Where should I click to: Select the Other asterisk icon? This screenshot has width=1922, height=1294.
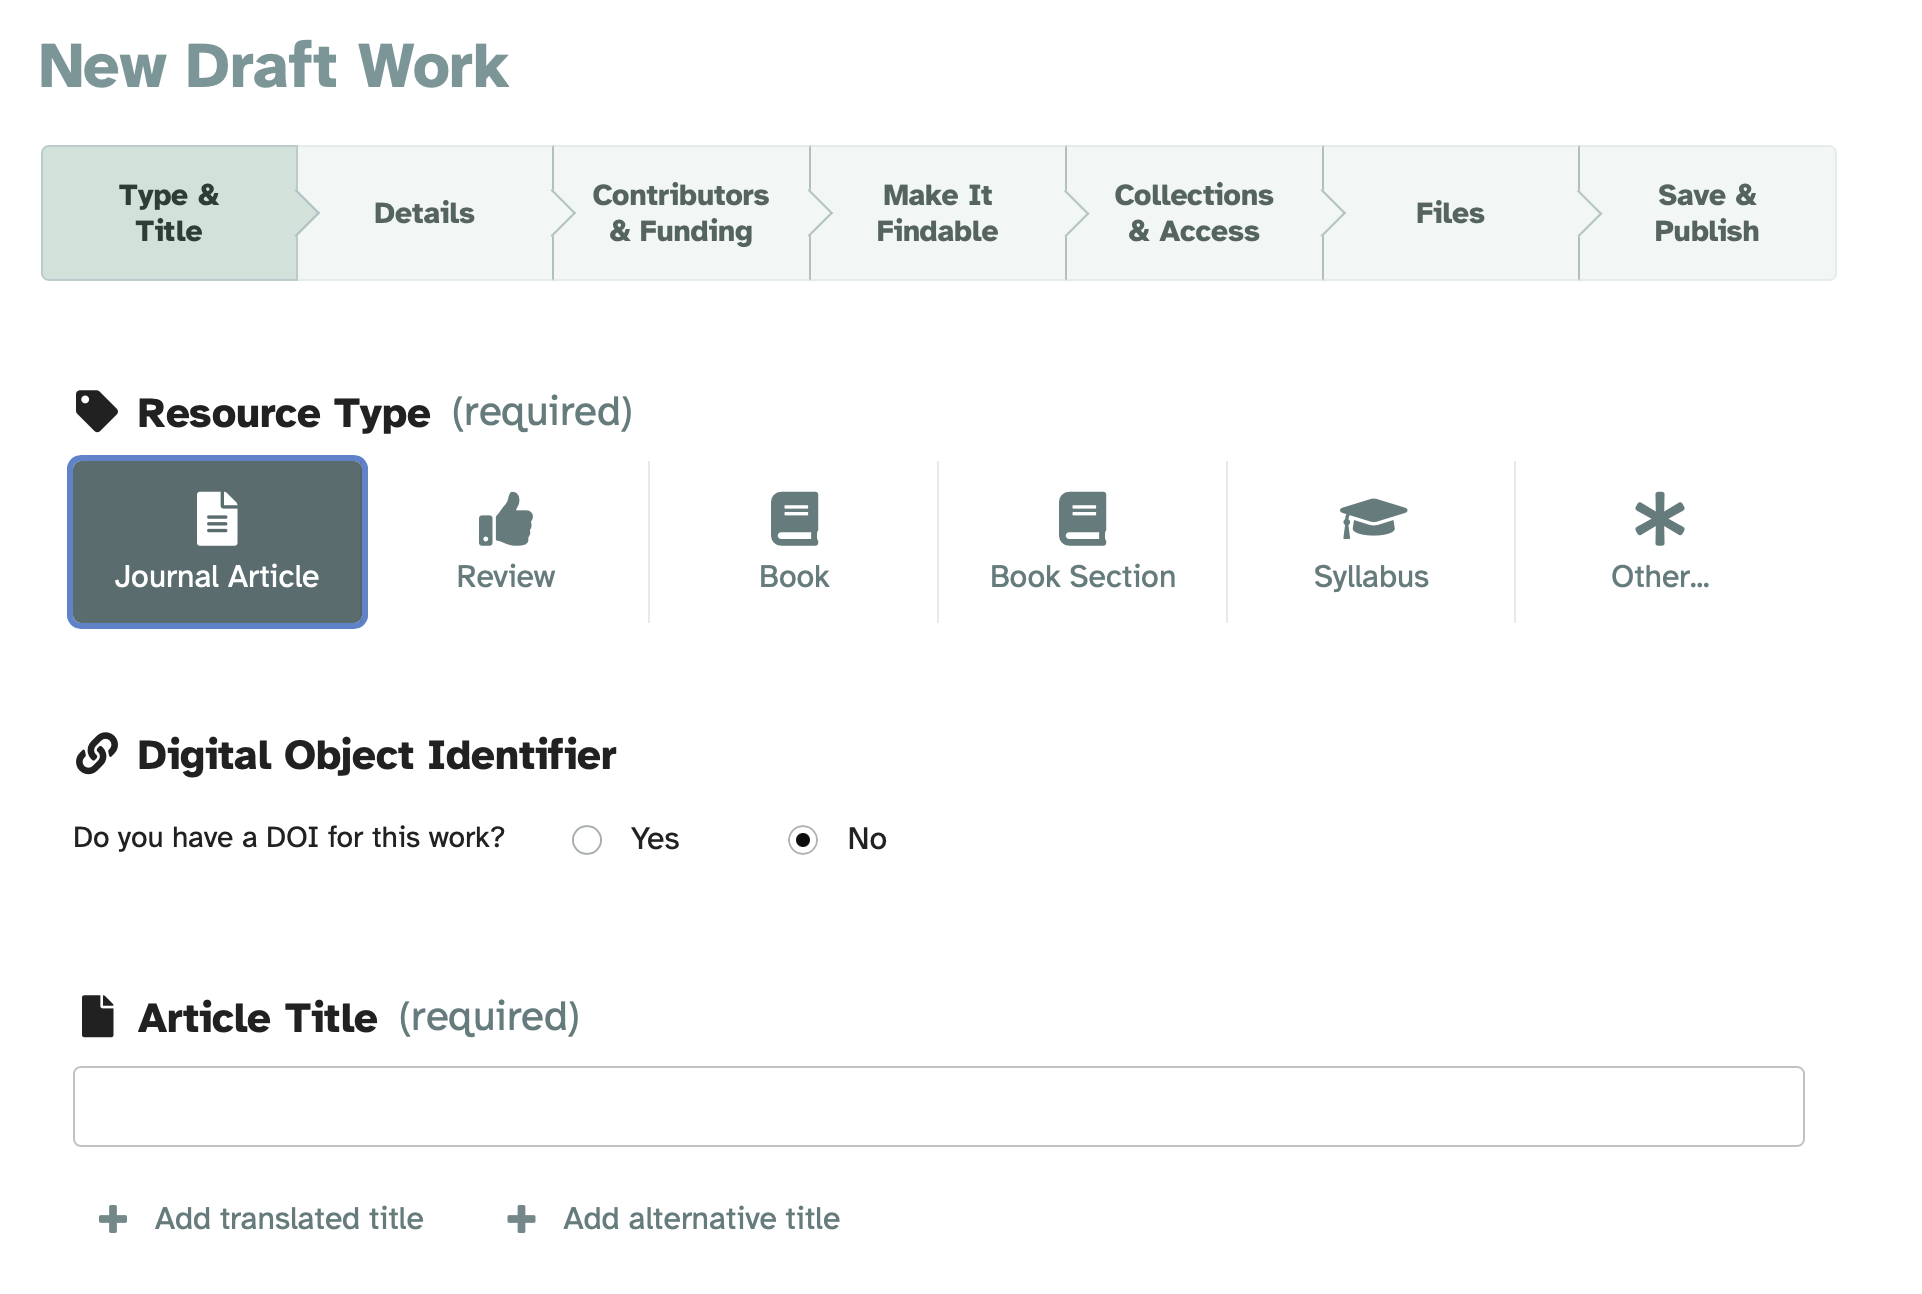1659,519
